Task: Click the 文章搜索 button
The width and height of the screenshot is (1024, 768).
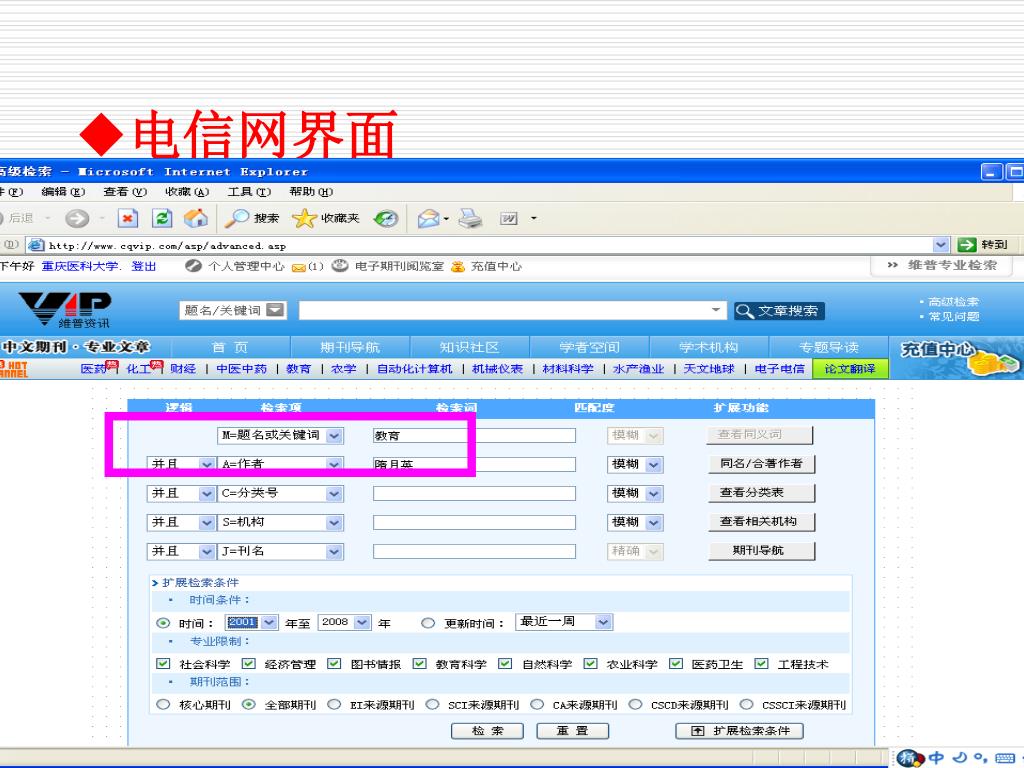Action: click(x=779, y=311)
